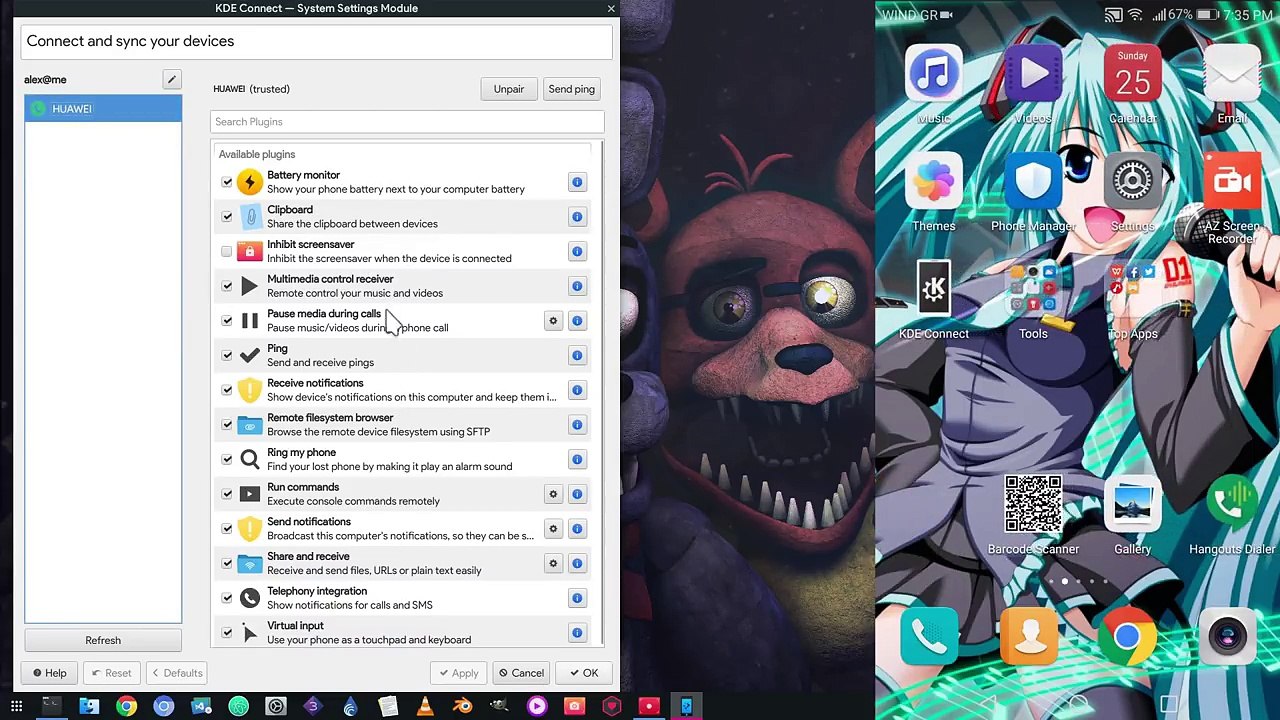Open Settings app on phone
1280x720 pixels.
[x=1132, y=192]
